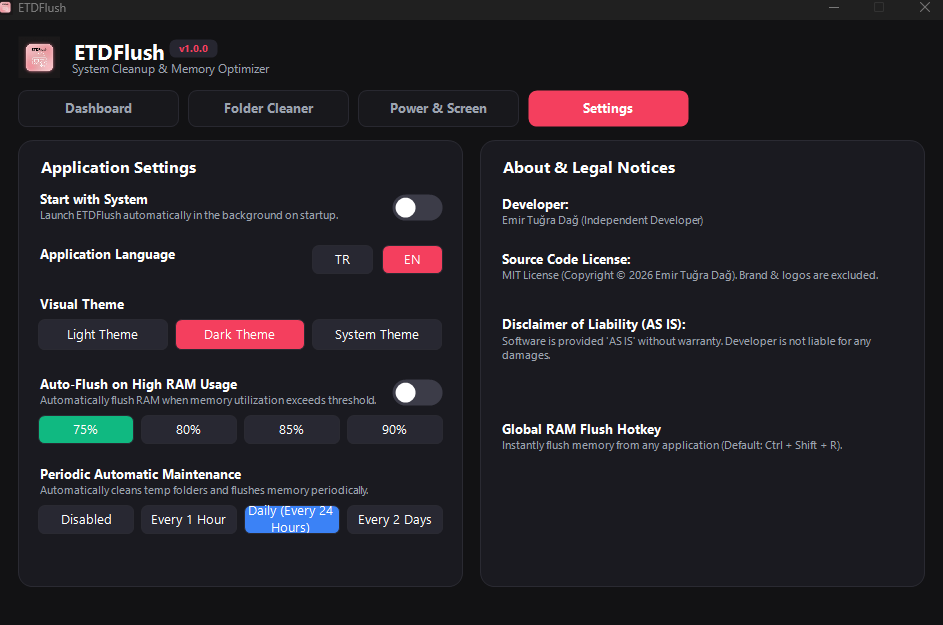Viewport: 943px width, 625px height.
Task: Set RAM threshold to 80%
Action: point(188,429)
